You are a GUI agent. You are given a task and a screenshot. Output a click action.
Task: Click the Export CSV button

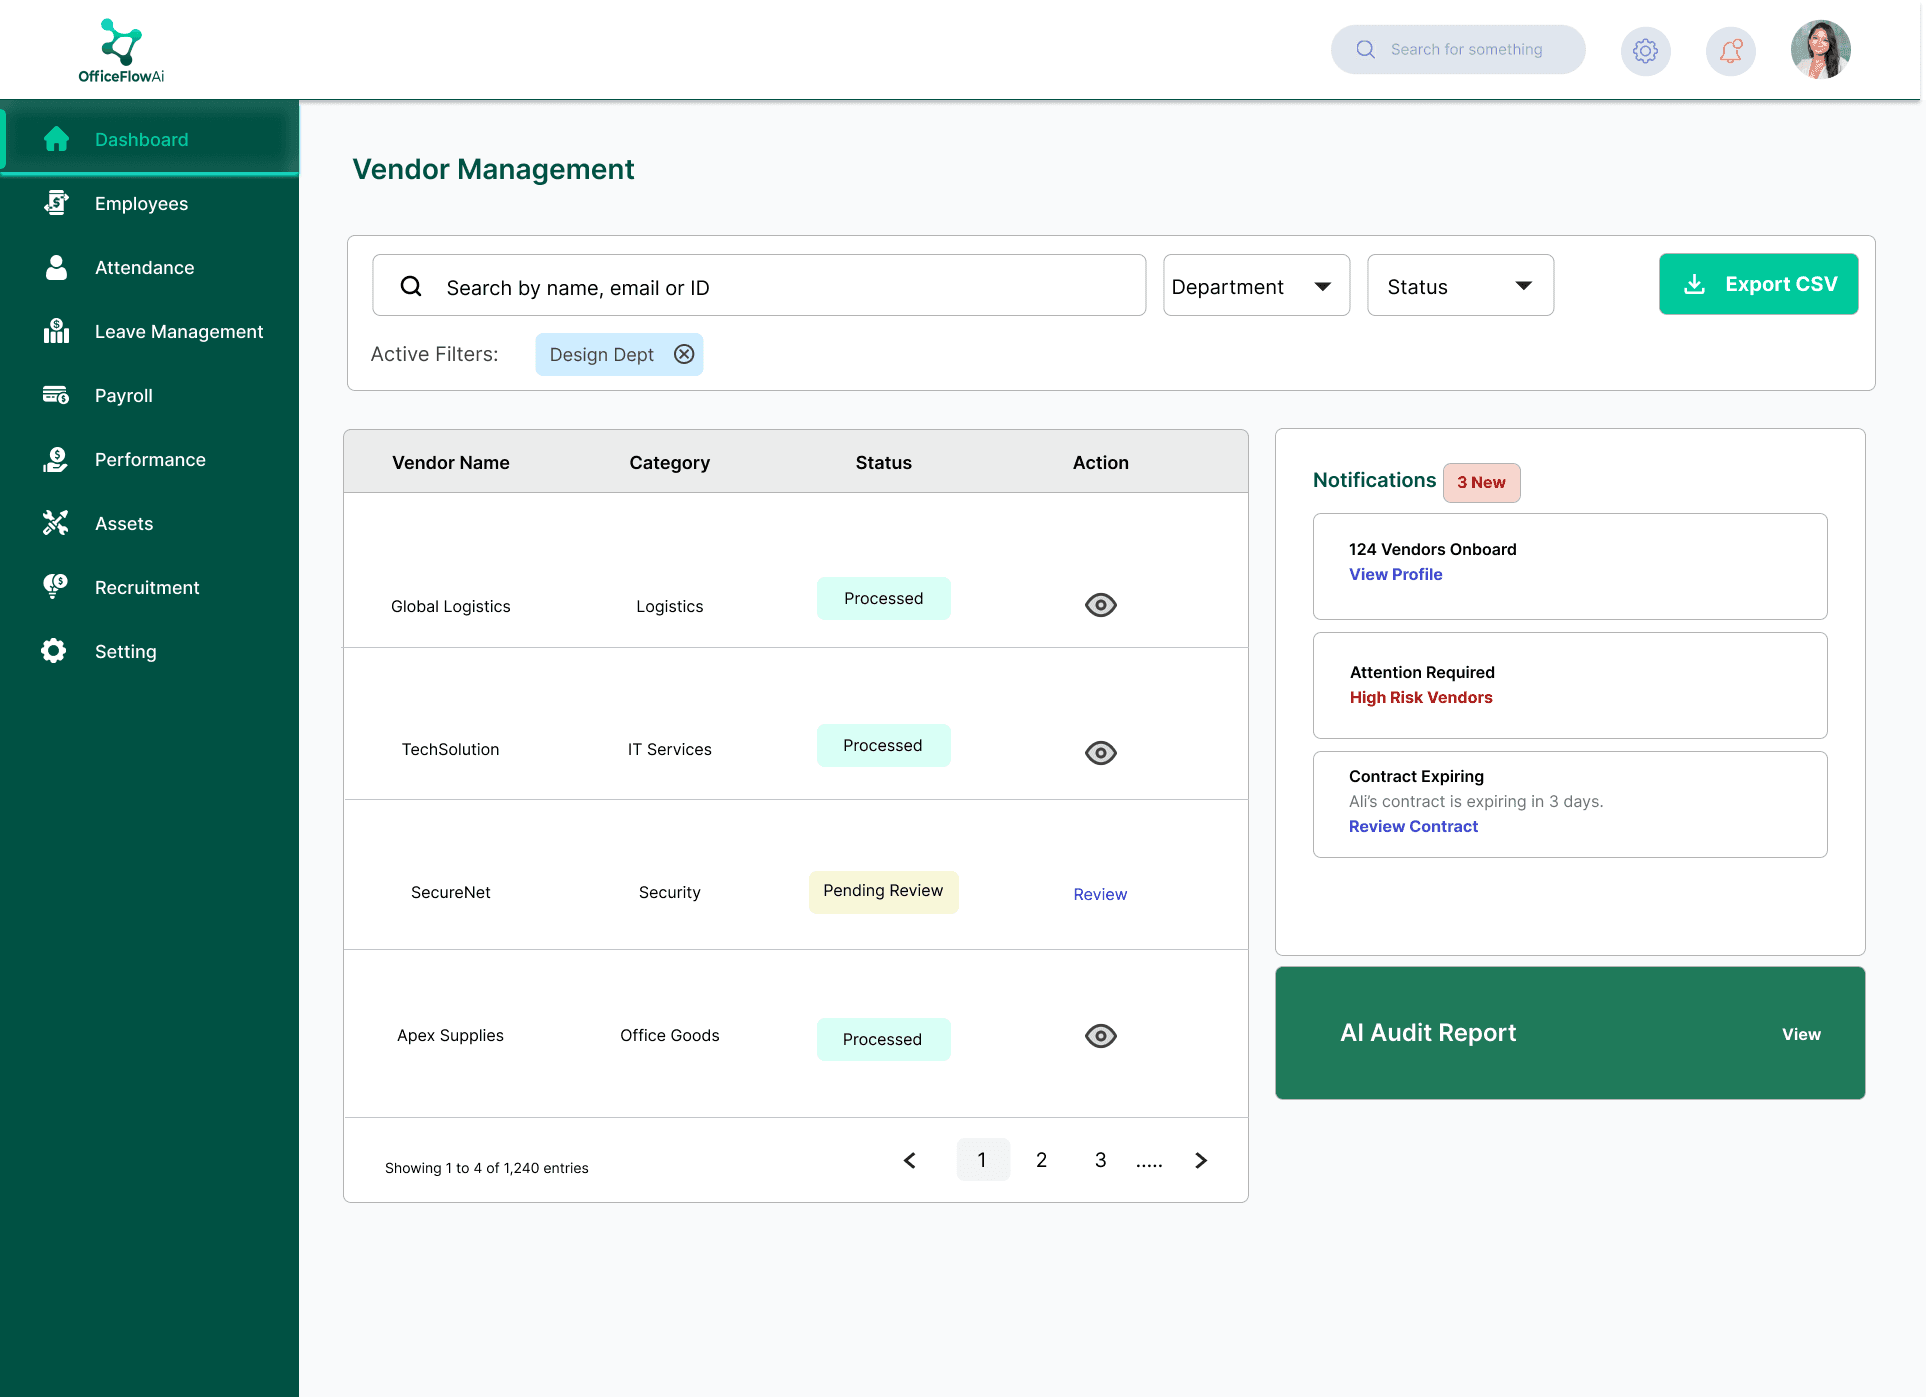[x=1758, y=284]
